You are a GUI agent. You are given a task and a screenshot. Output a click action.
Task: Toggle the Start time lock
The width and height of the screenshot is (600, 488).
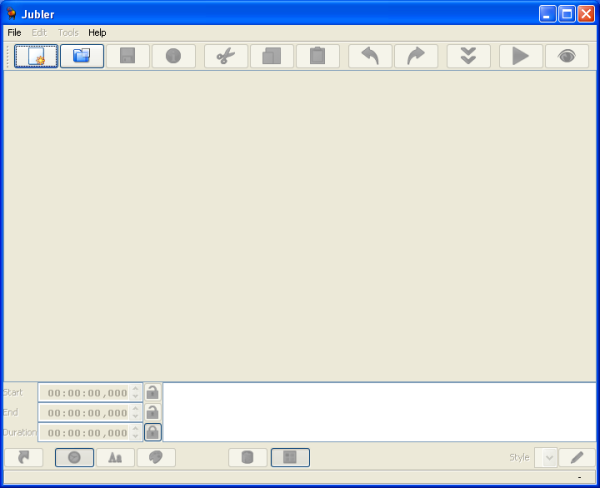pyautogui.click(x=152, y=392)
